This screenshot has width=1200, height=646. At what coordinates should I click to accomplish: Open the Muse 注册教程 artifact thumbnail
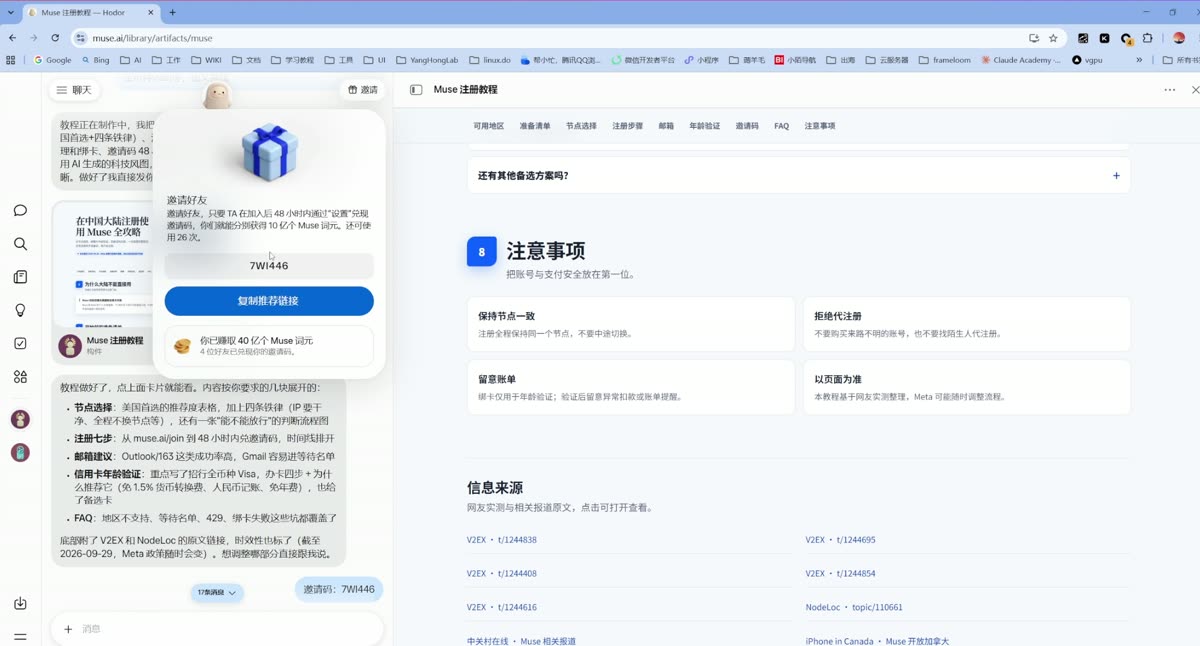[x=101, y=264]
